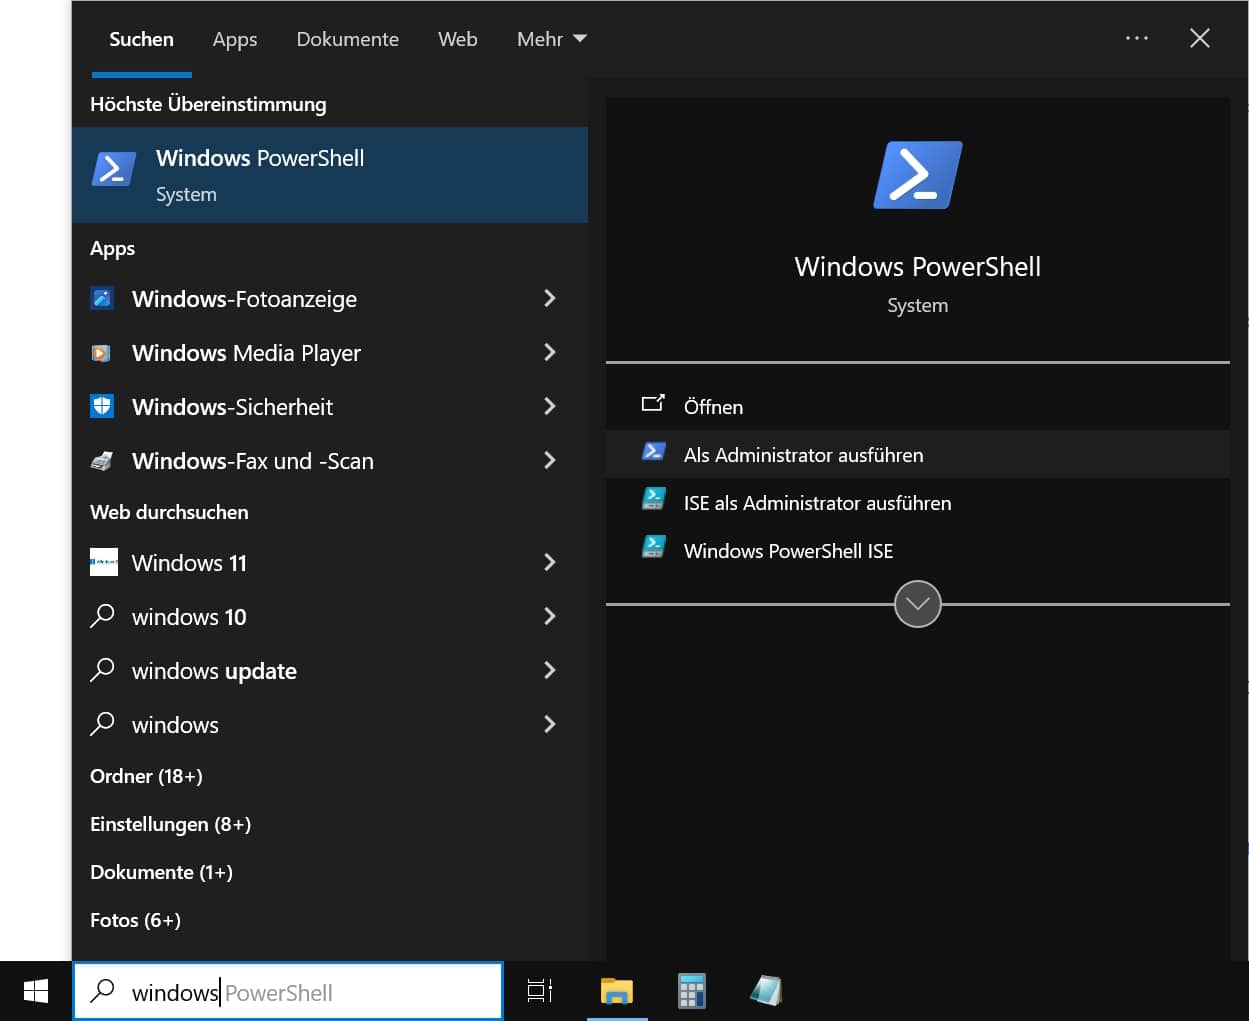Expand the Mehr dropdown filter
Viewport: 1249px width, 1021px height.
pyautogui.click(x=551, y=39)
